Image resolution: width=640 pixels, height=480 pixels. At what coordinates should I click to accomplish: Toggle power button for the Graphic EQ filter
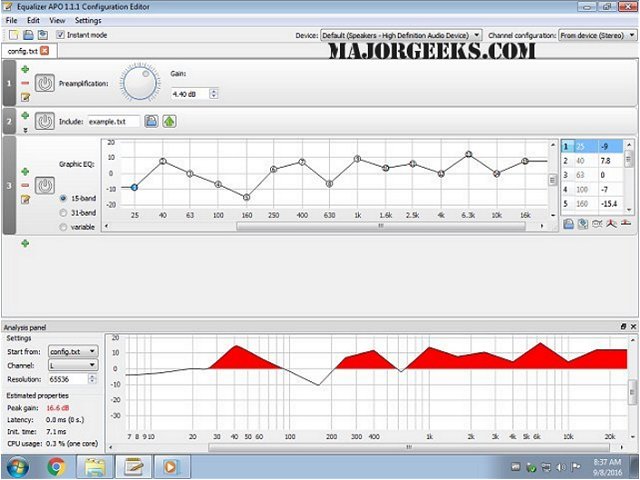(44, 185)
